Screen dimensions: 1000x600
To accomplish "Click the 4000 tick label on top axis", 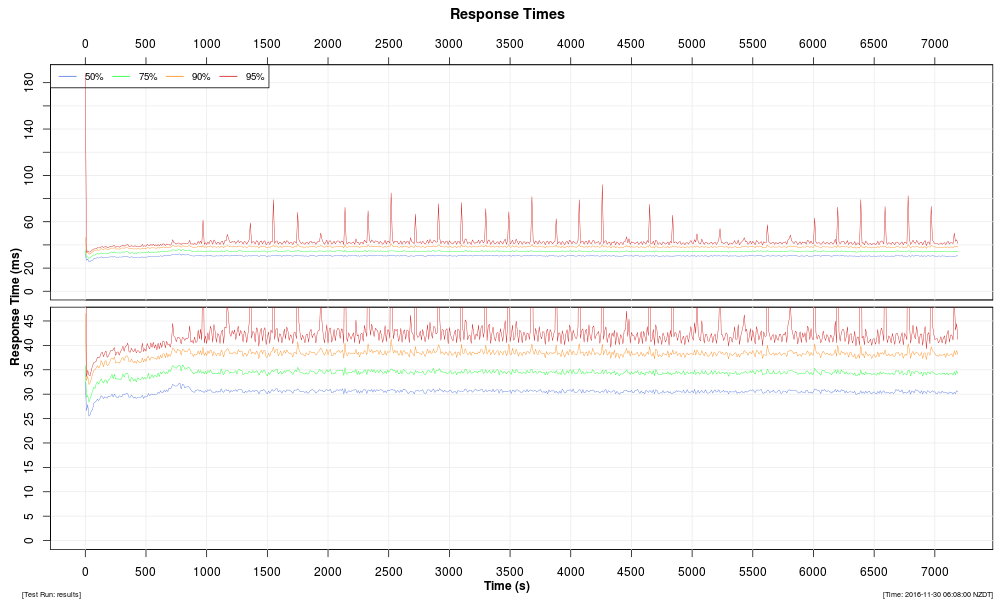I will (570, 44).
